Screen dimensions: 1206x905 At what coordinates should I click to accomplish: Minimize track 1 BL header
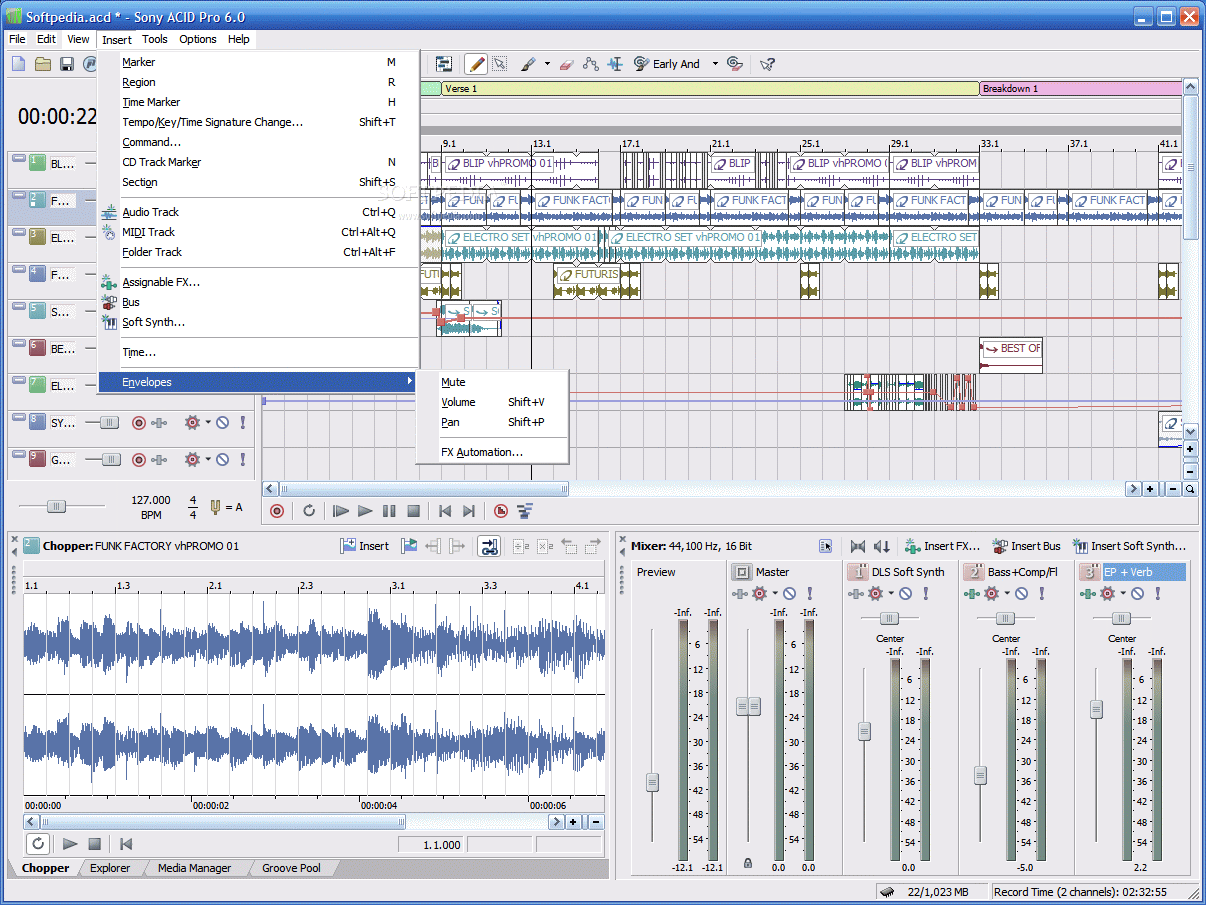17,159
